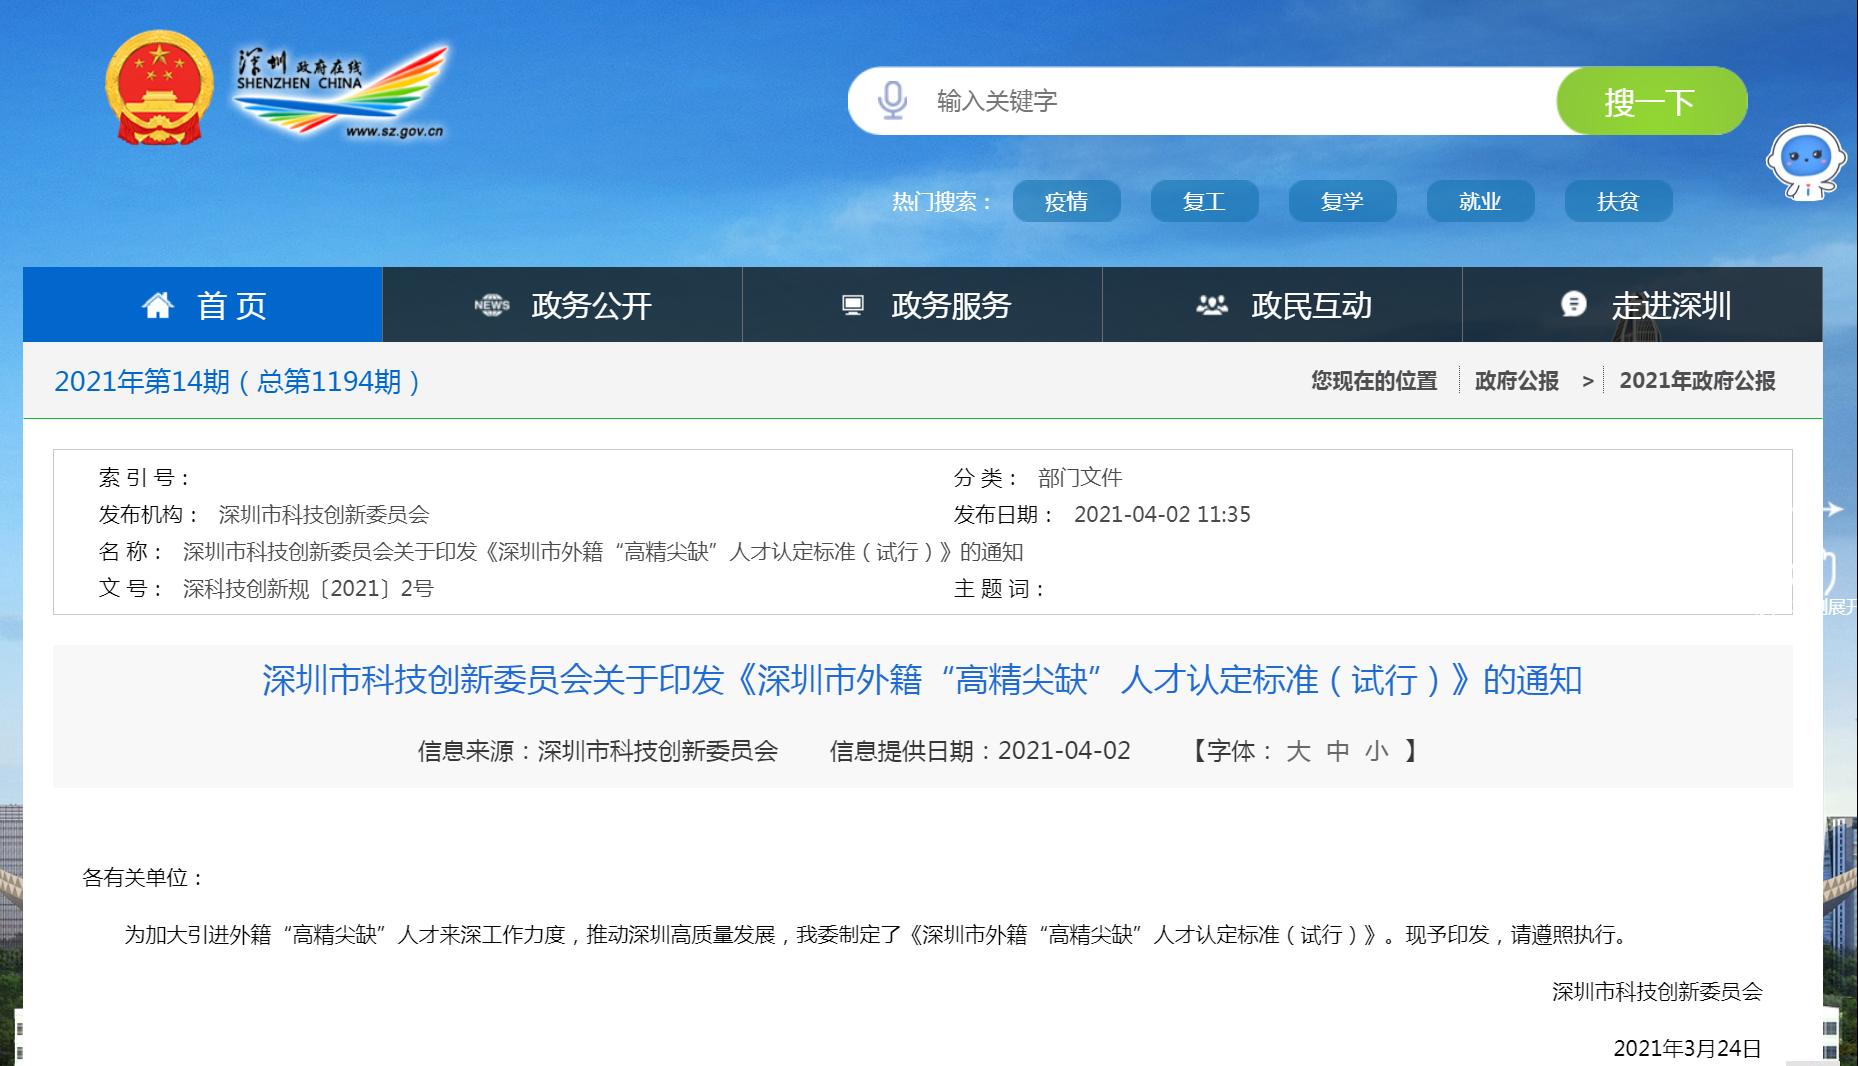Set font size to small (小)
The height and width of the screenshot is (1066, 1858).
[1377, 751]
